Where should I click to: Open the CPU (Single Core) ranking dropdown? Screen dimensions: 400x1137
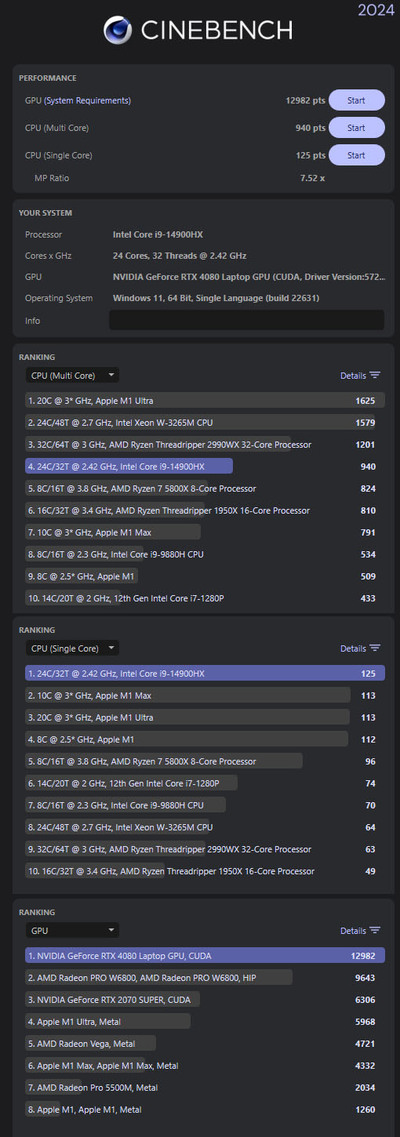72,648
